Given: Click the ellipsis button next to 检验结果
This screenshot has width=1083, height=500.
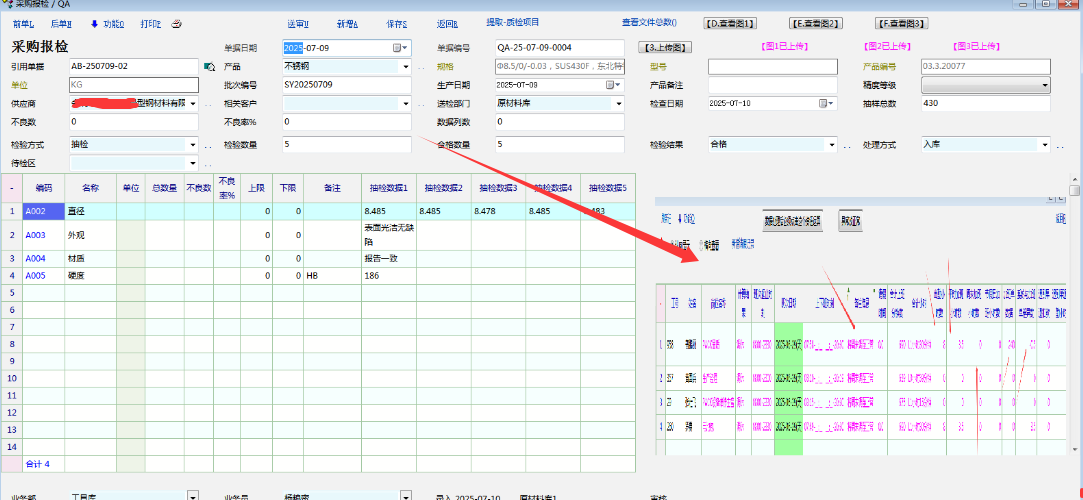Looking at the screenshot, I should 847,145.
